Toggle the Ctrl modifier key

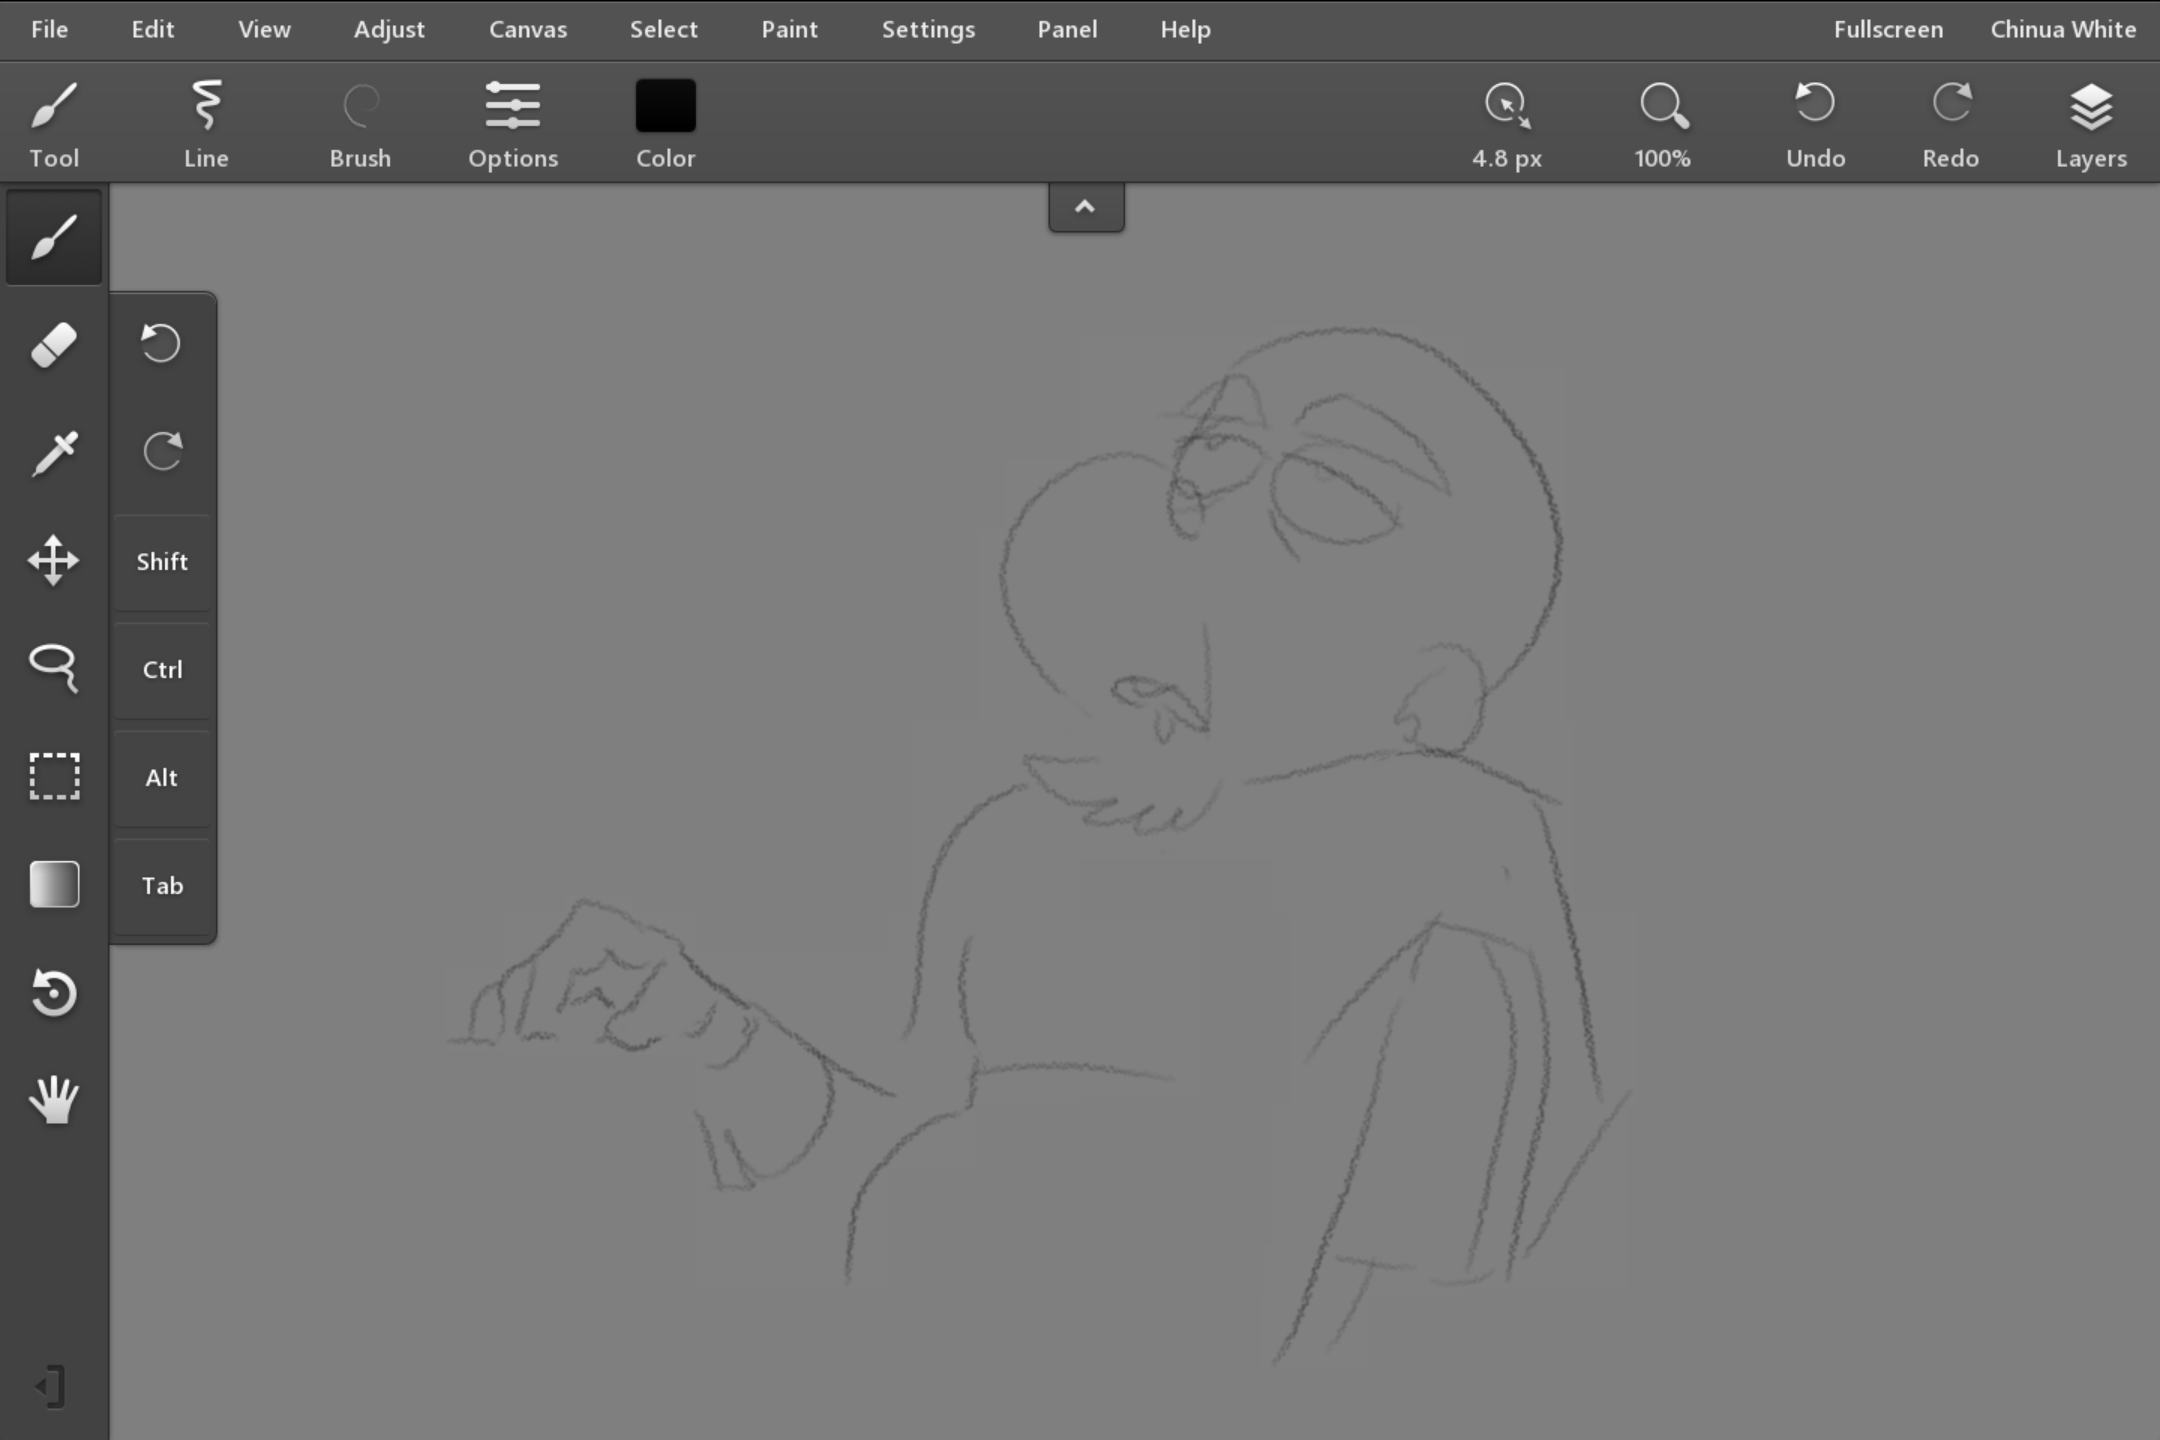click(x=162, y=670)
